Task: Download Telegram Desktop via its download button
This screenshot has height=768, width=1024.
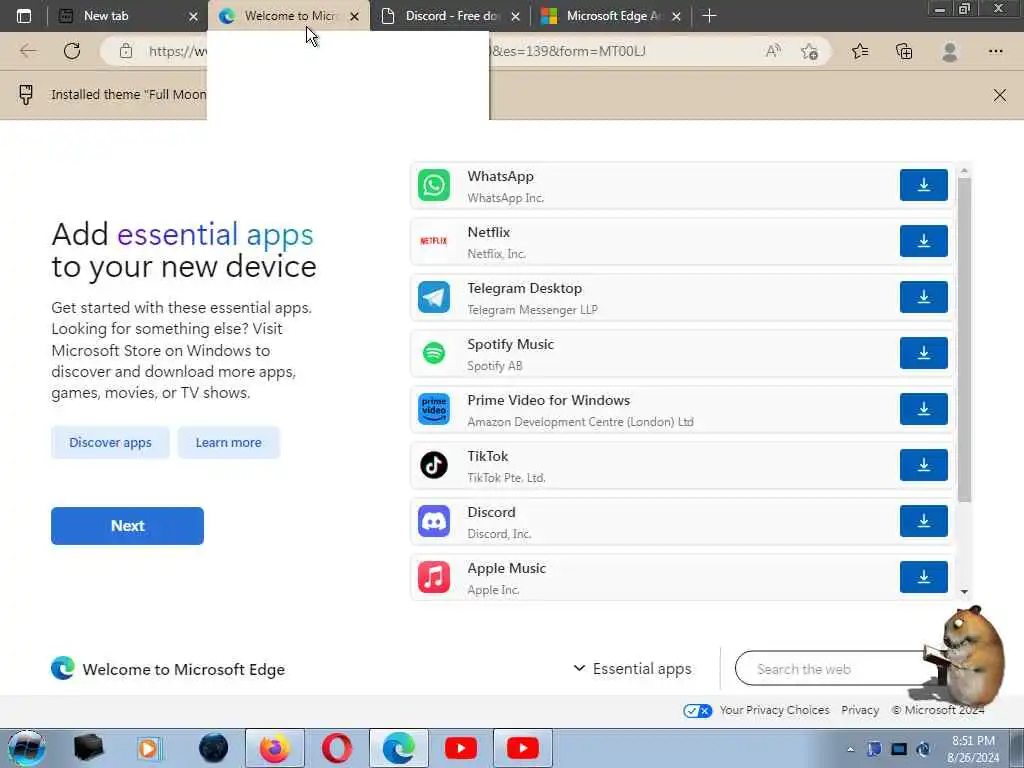Action: click(923, 297)
